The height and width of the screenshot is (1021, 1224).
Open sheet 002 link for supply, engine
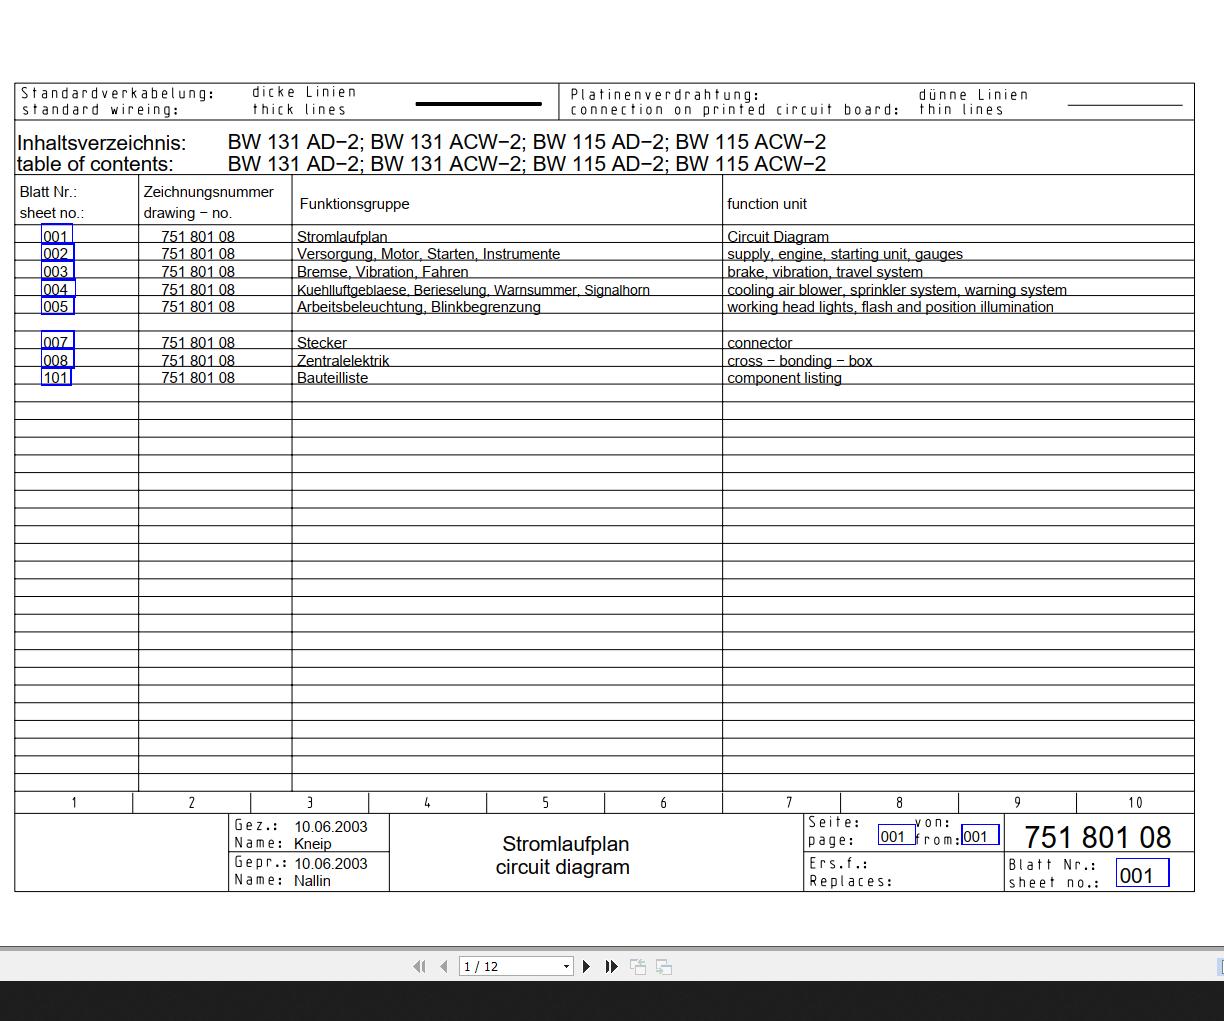57,254
